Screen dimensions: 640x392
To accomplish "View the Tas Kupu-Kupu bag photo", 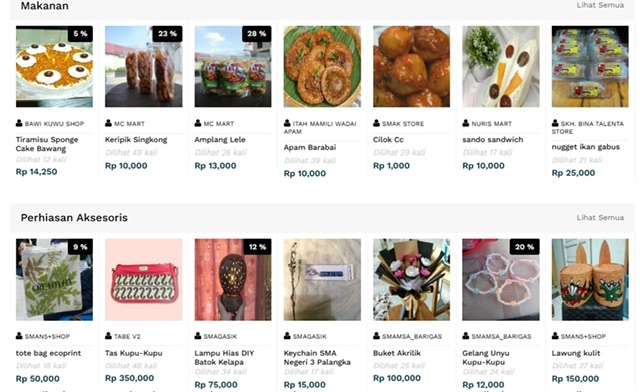I will 144,279.
